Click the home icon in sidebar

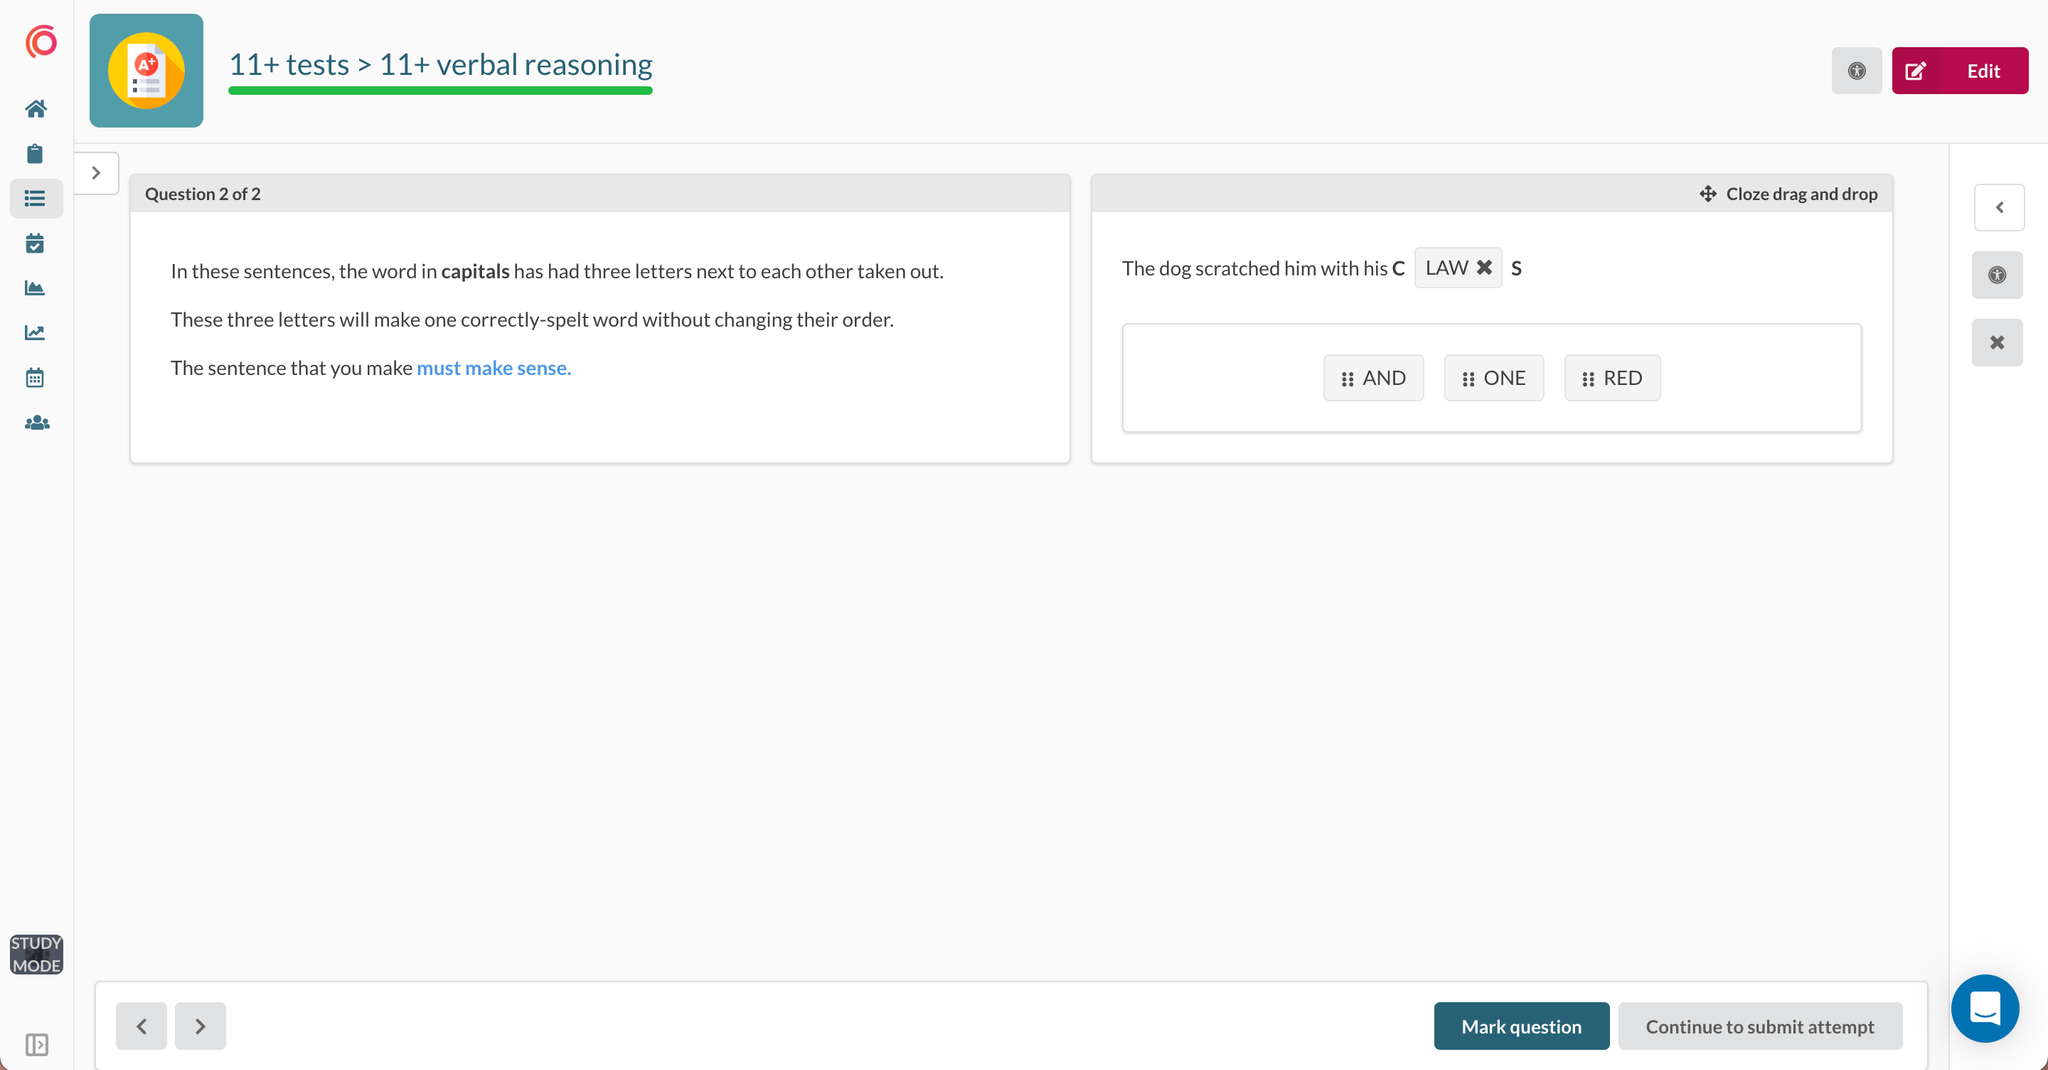point(36,109)
